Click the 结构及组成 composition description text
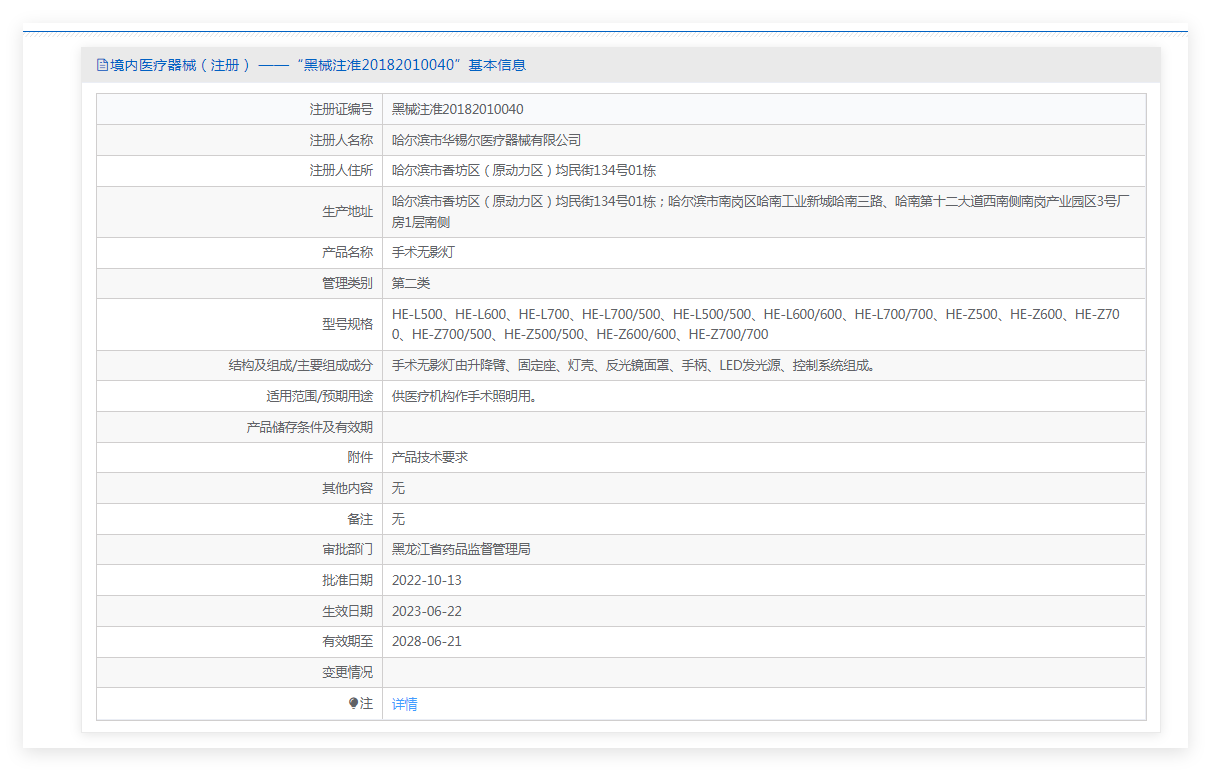Image resolution: width=1211 pixels, height=771 pixels. 634,365
